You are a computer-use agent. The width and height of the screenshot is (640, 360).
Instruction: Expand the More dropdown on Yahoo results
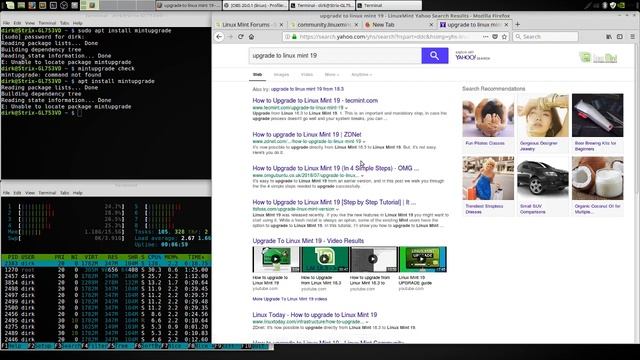click(331, 75)
